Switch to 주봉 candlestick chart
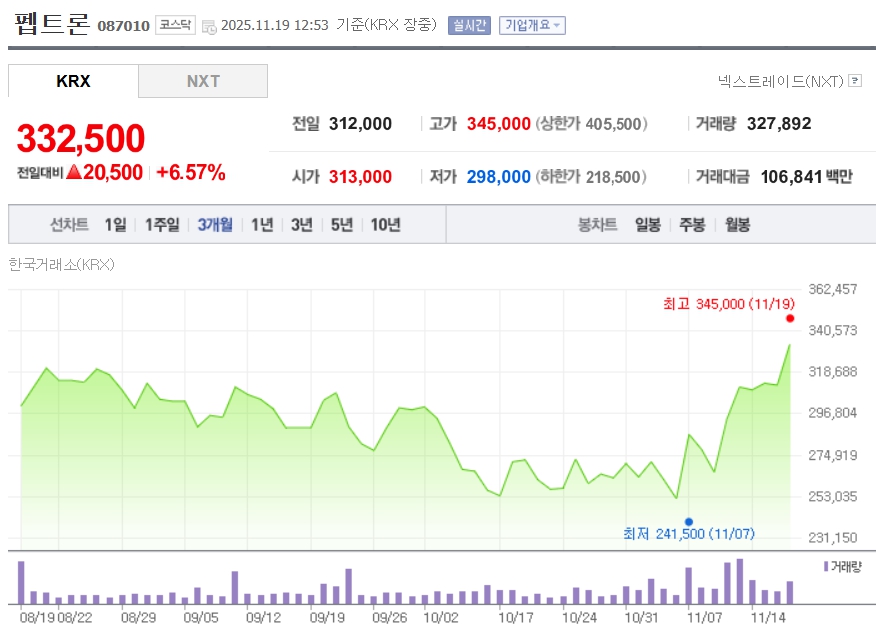Image resolution: width=876 pixels, height=639 pixels. [692, 225]
